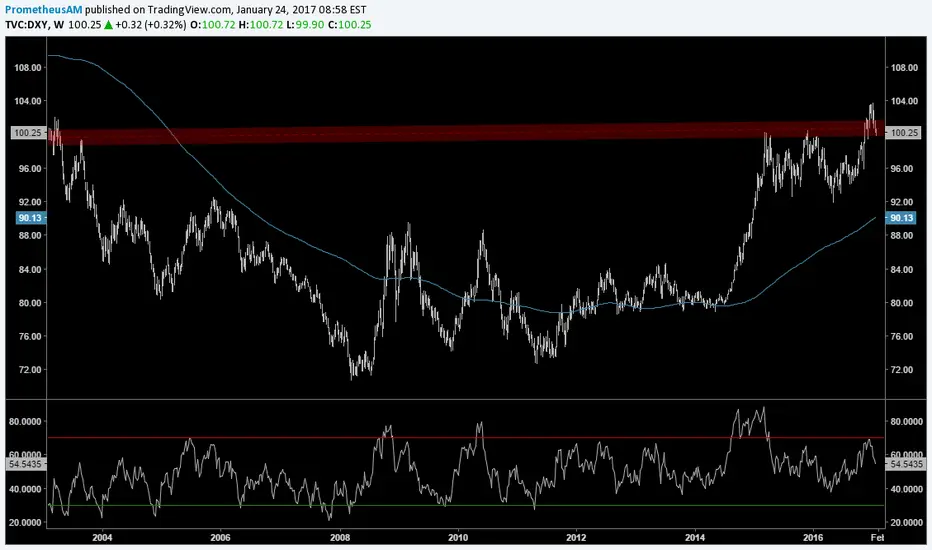Click the 54.5435 indicator tag on the right scale
This screenshot has width=932, height=550.
coord(907,464)
